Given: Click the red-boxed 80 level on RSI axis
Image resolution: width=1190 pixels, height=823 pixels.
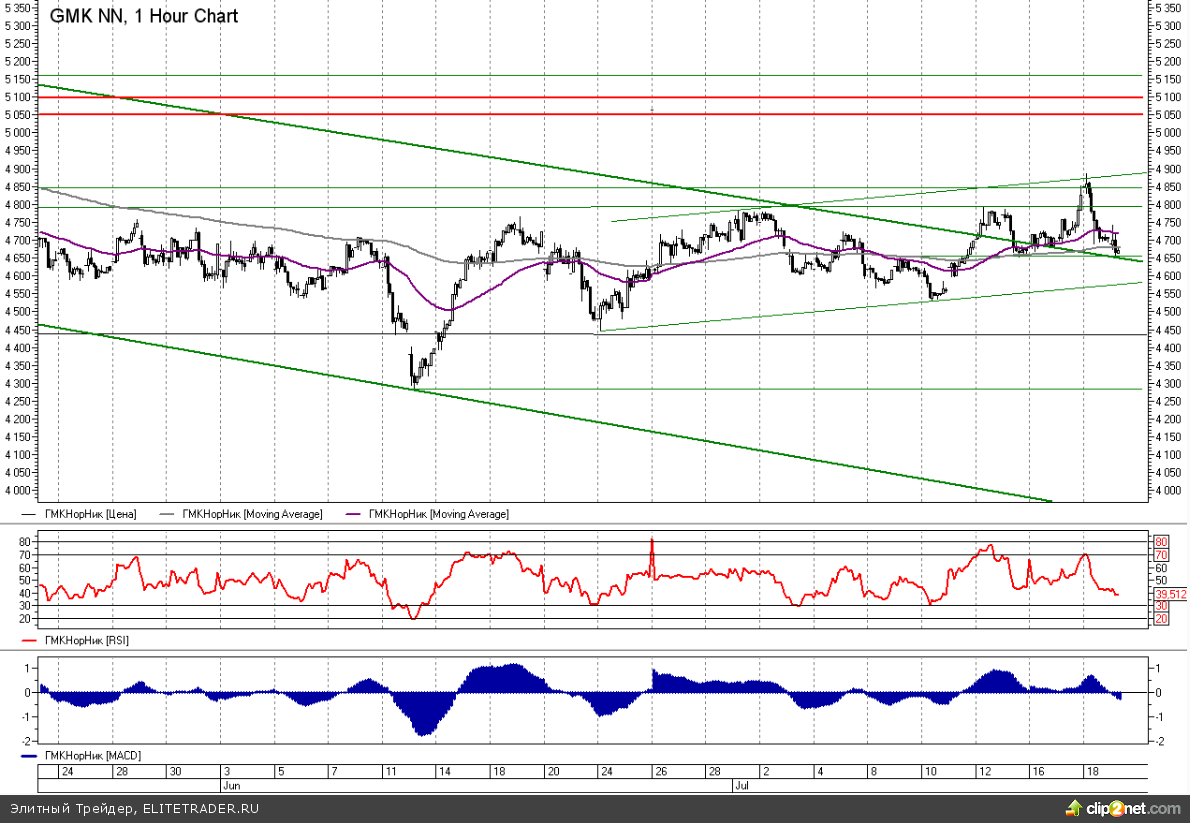Looking at the screenshot, I should (1161, 541).
